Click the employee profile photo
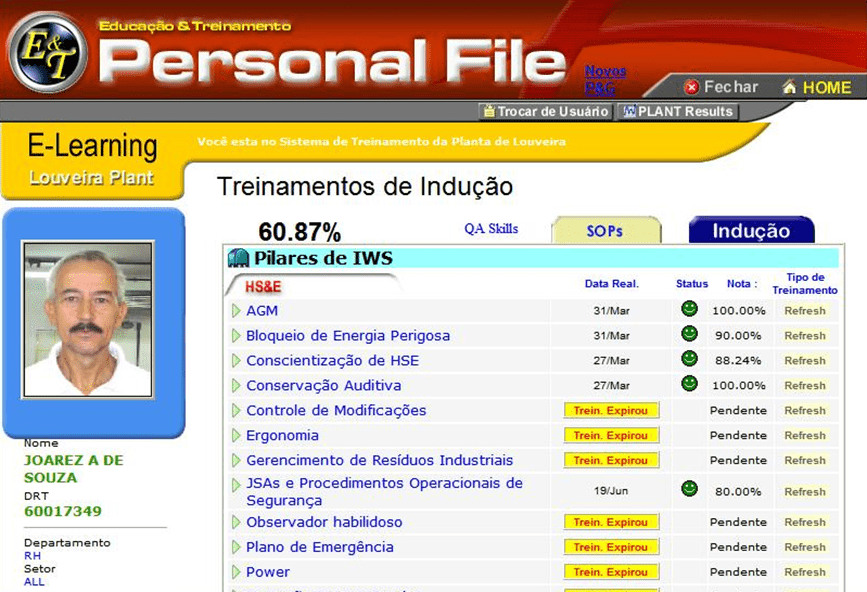The image size is (867, 592). [x=87, y=319]
